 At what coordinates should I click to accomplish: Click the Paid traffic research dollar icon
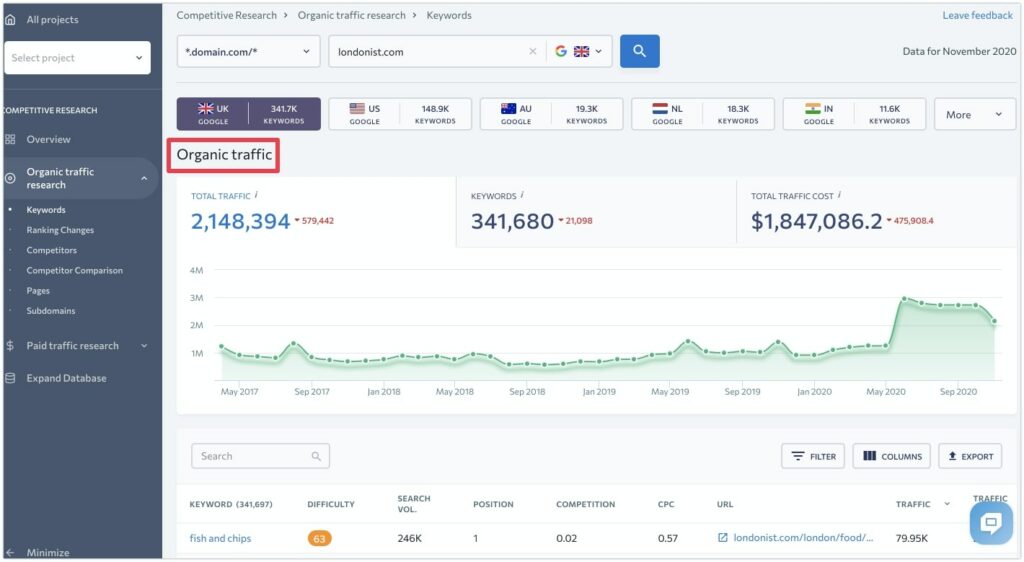coord(10,345)
